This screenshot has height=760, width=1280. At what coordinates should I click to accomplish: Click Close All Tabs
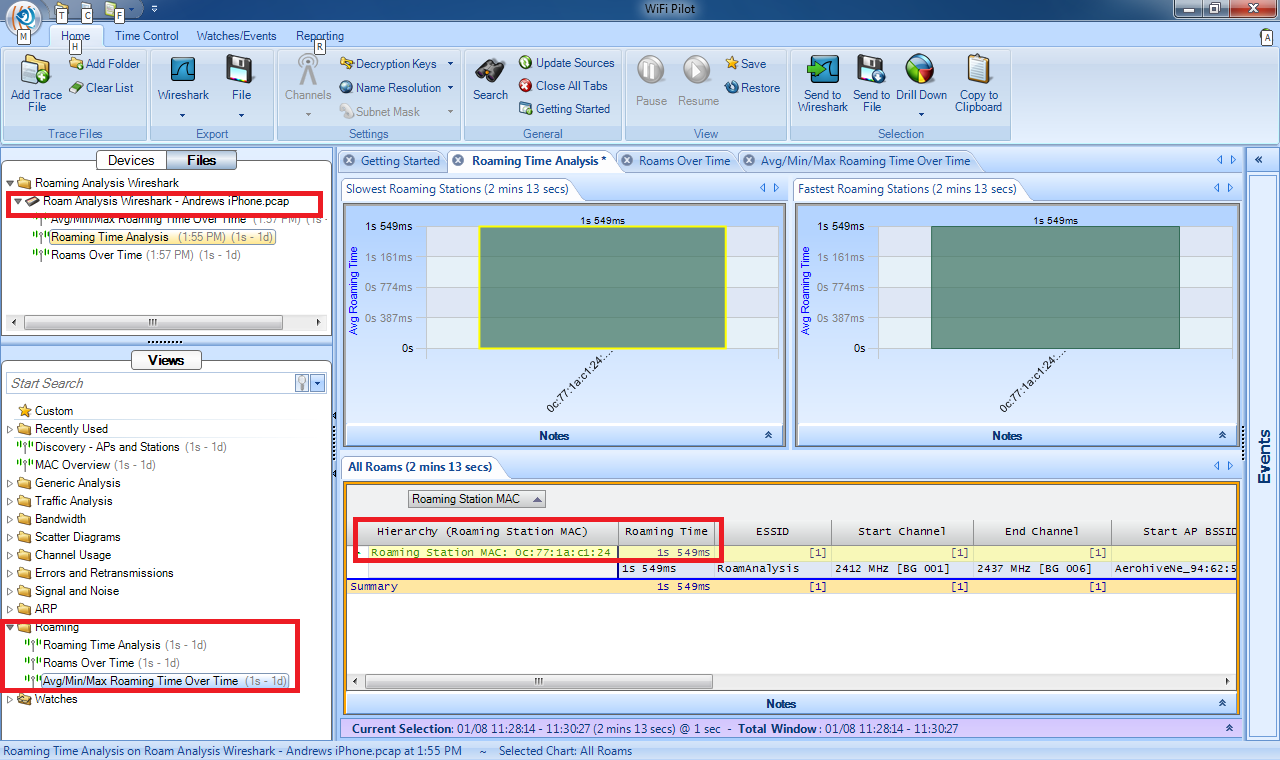(565, 86)
